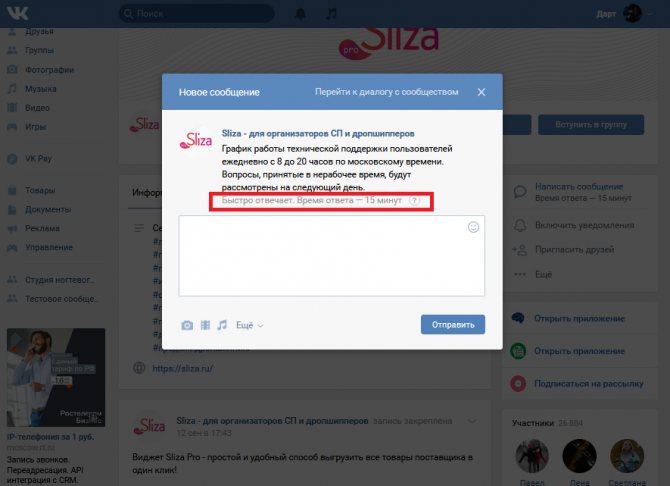Viewport: 670px width, 486px height.
Task: Attach a video using film icon
Action: click(x=206, y=325)
